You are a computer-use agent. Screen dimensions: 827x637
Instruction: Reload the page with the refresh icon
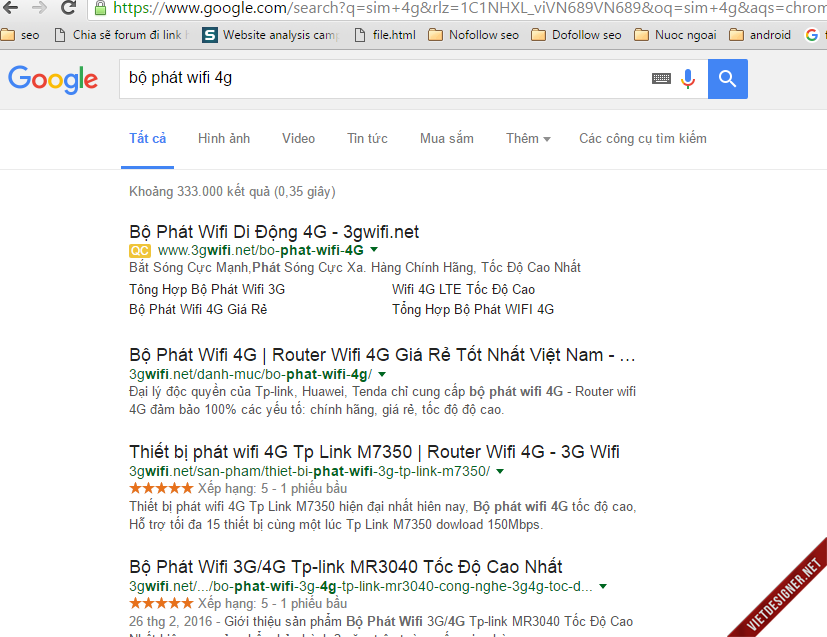point(68,7)
